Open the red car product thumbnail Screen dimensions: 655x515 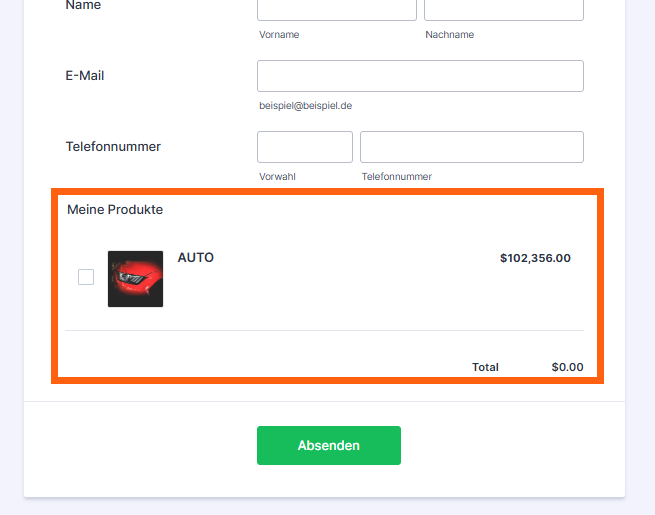[x=135, y=279]
